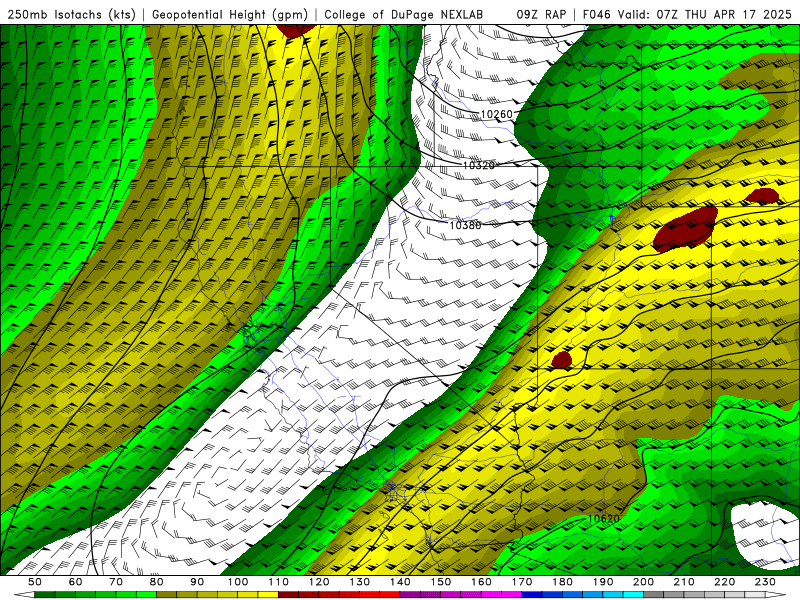The height and width of the screenshot is (600, 800).
Task: Click the 160 value on the legend
Action: pos(482,582)
